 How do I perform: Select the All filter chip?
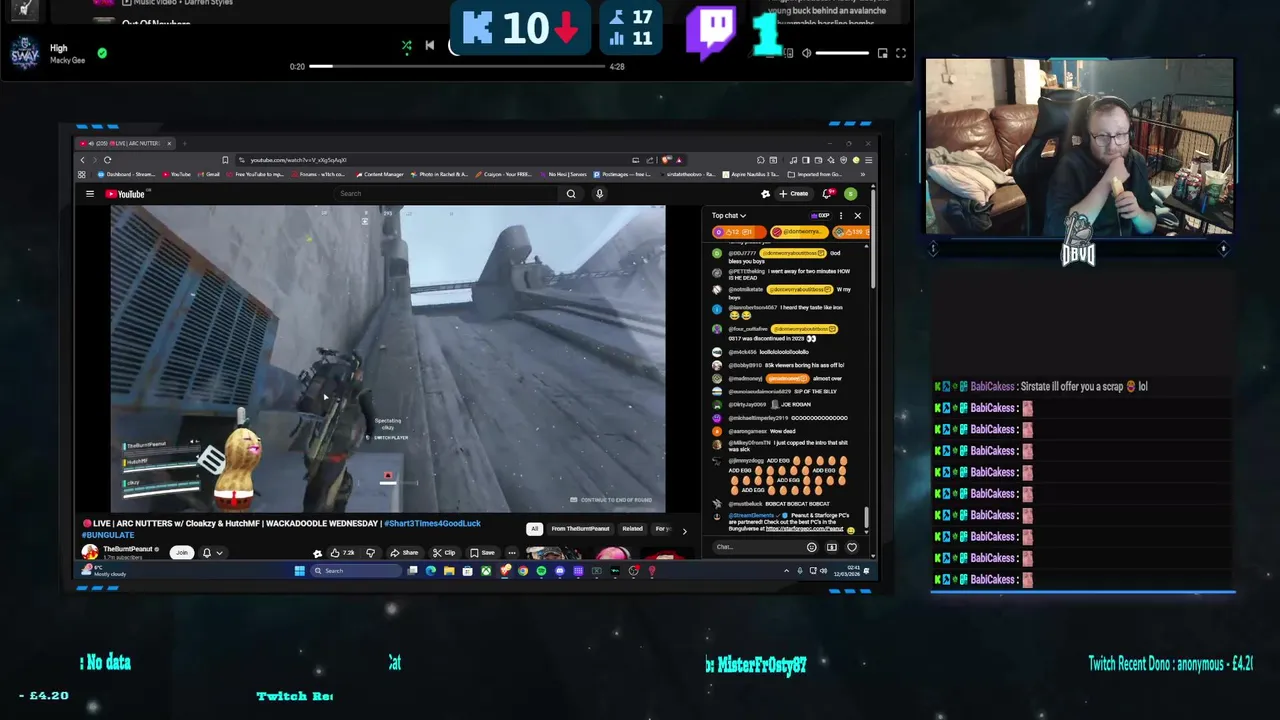[535, 529]
